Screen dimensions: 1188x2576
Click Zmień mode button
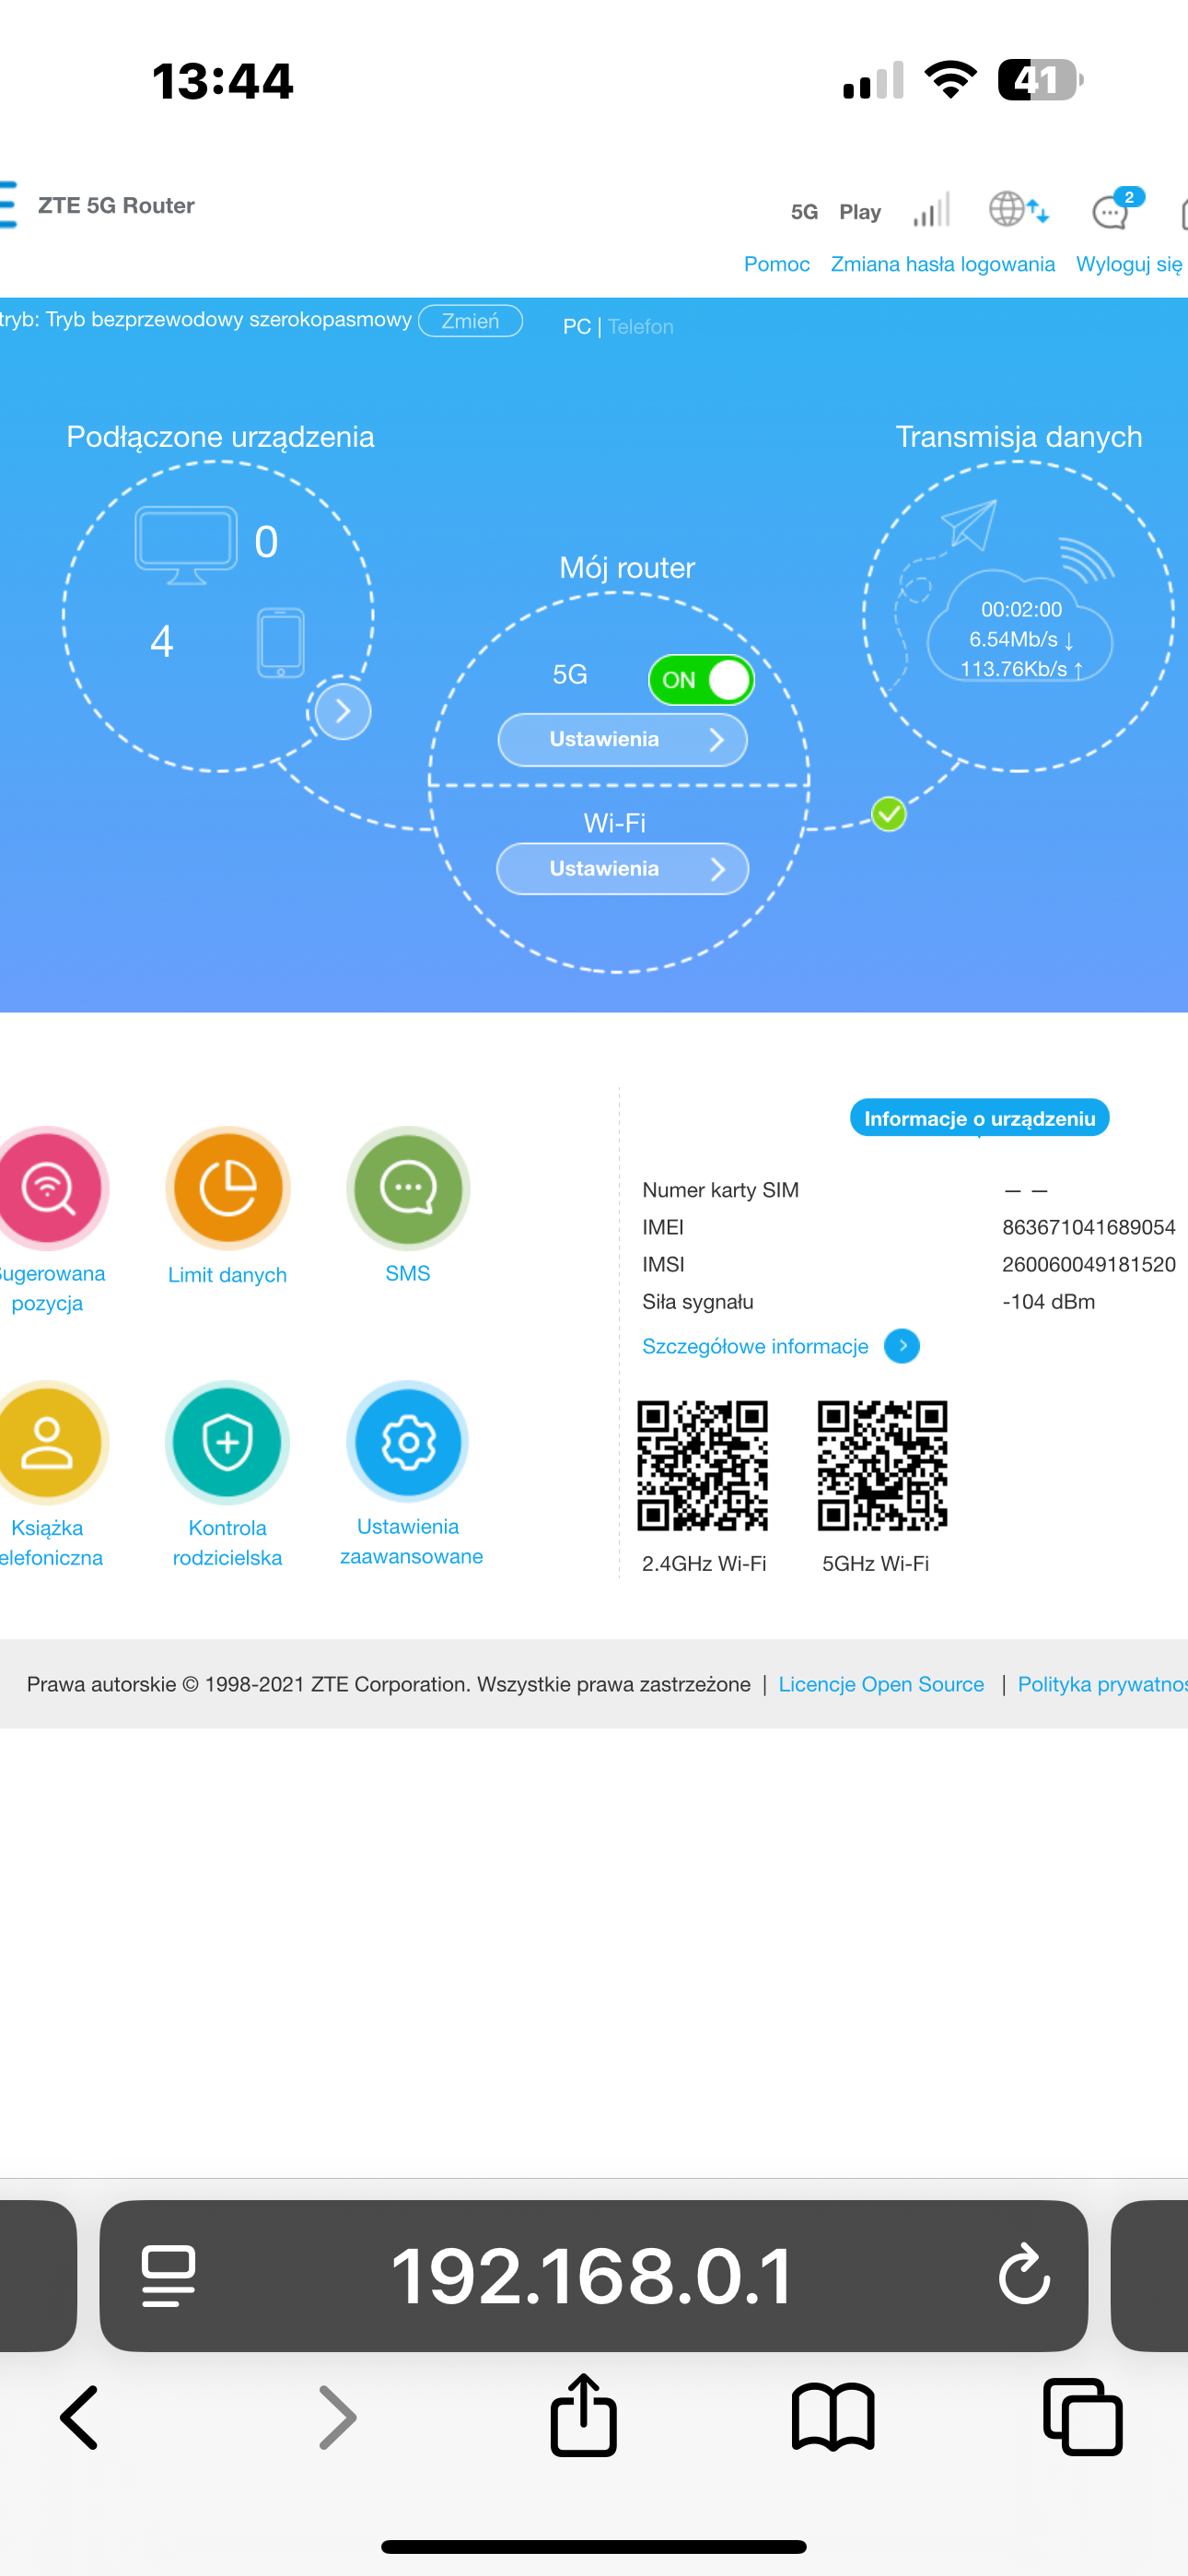[x=470, y=321]
